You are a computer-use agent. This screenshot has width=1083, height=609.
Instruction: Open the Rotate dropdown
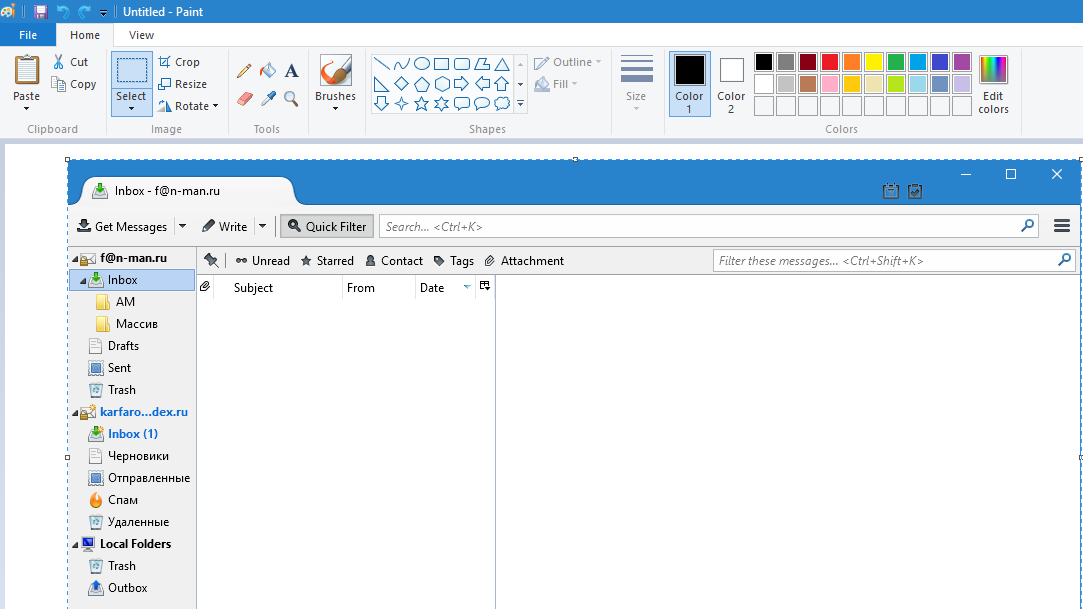coord(188,106)
